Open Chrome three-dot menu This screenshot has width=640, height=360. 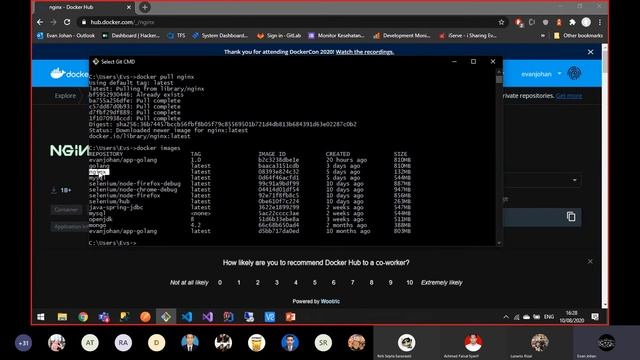tap(600, 22)
